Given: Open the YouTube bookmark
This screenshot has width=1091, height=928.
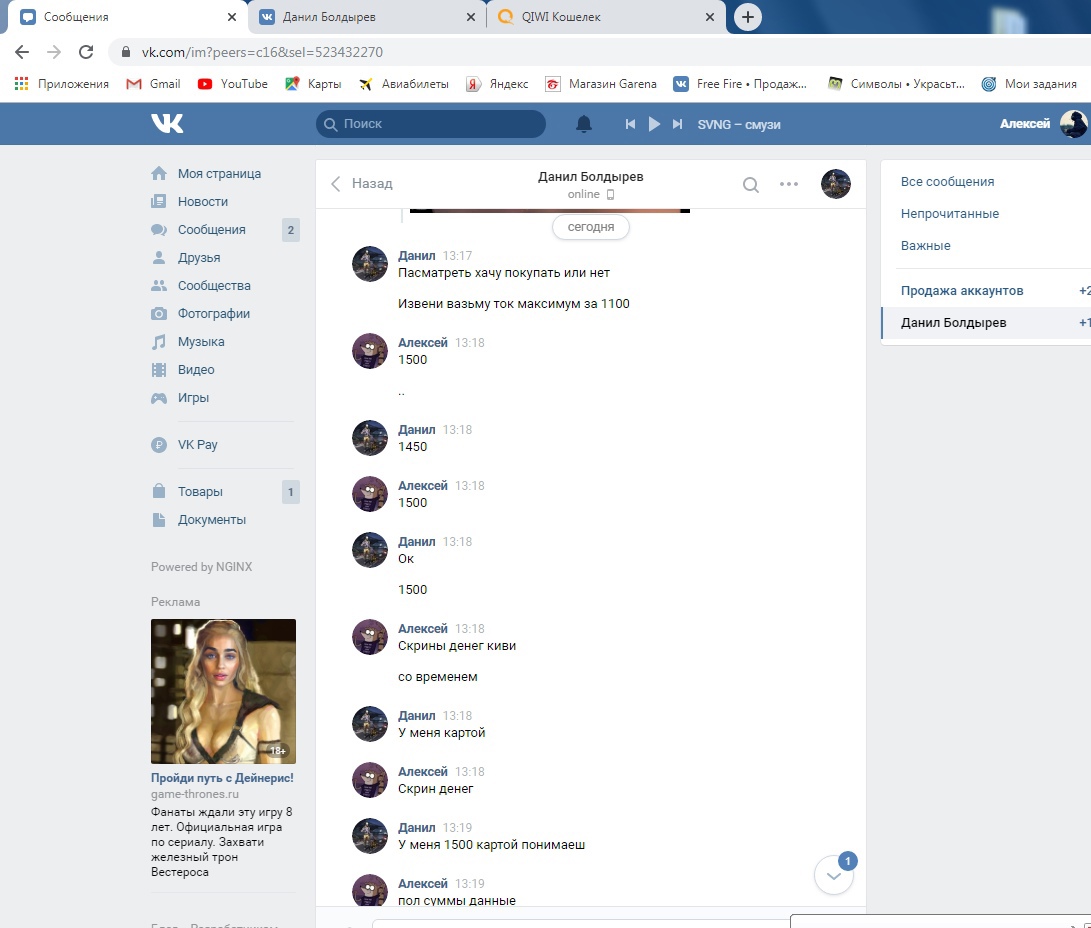Looking at the screenshot, I should tap(233, 84).
